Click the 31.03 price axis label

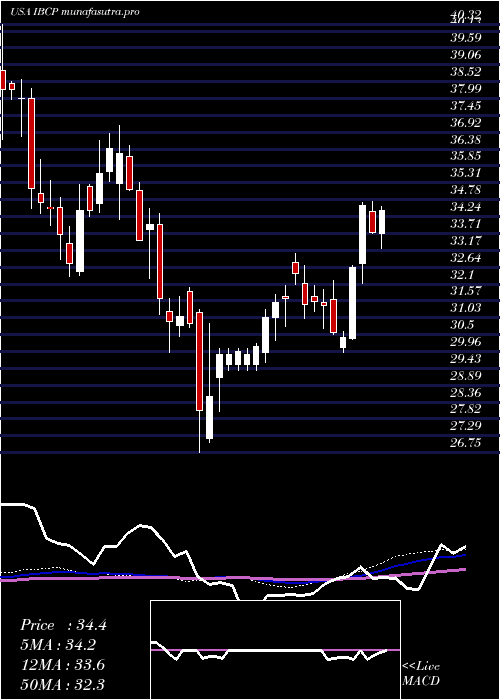click(466, 308)
